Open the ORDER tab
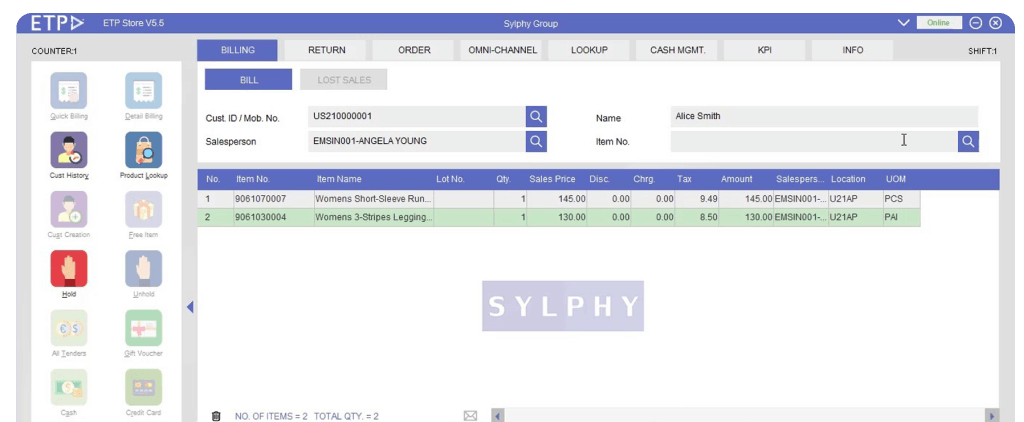Viewport: 1024px width, 422px height. pos(414,50)
